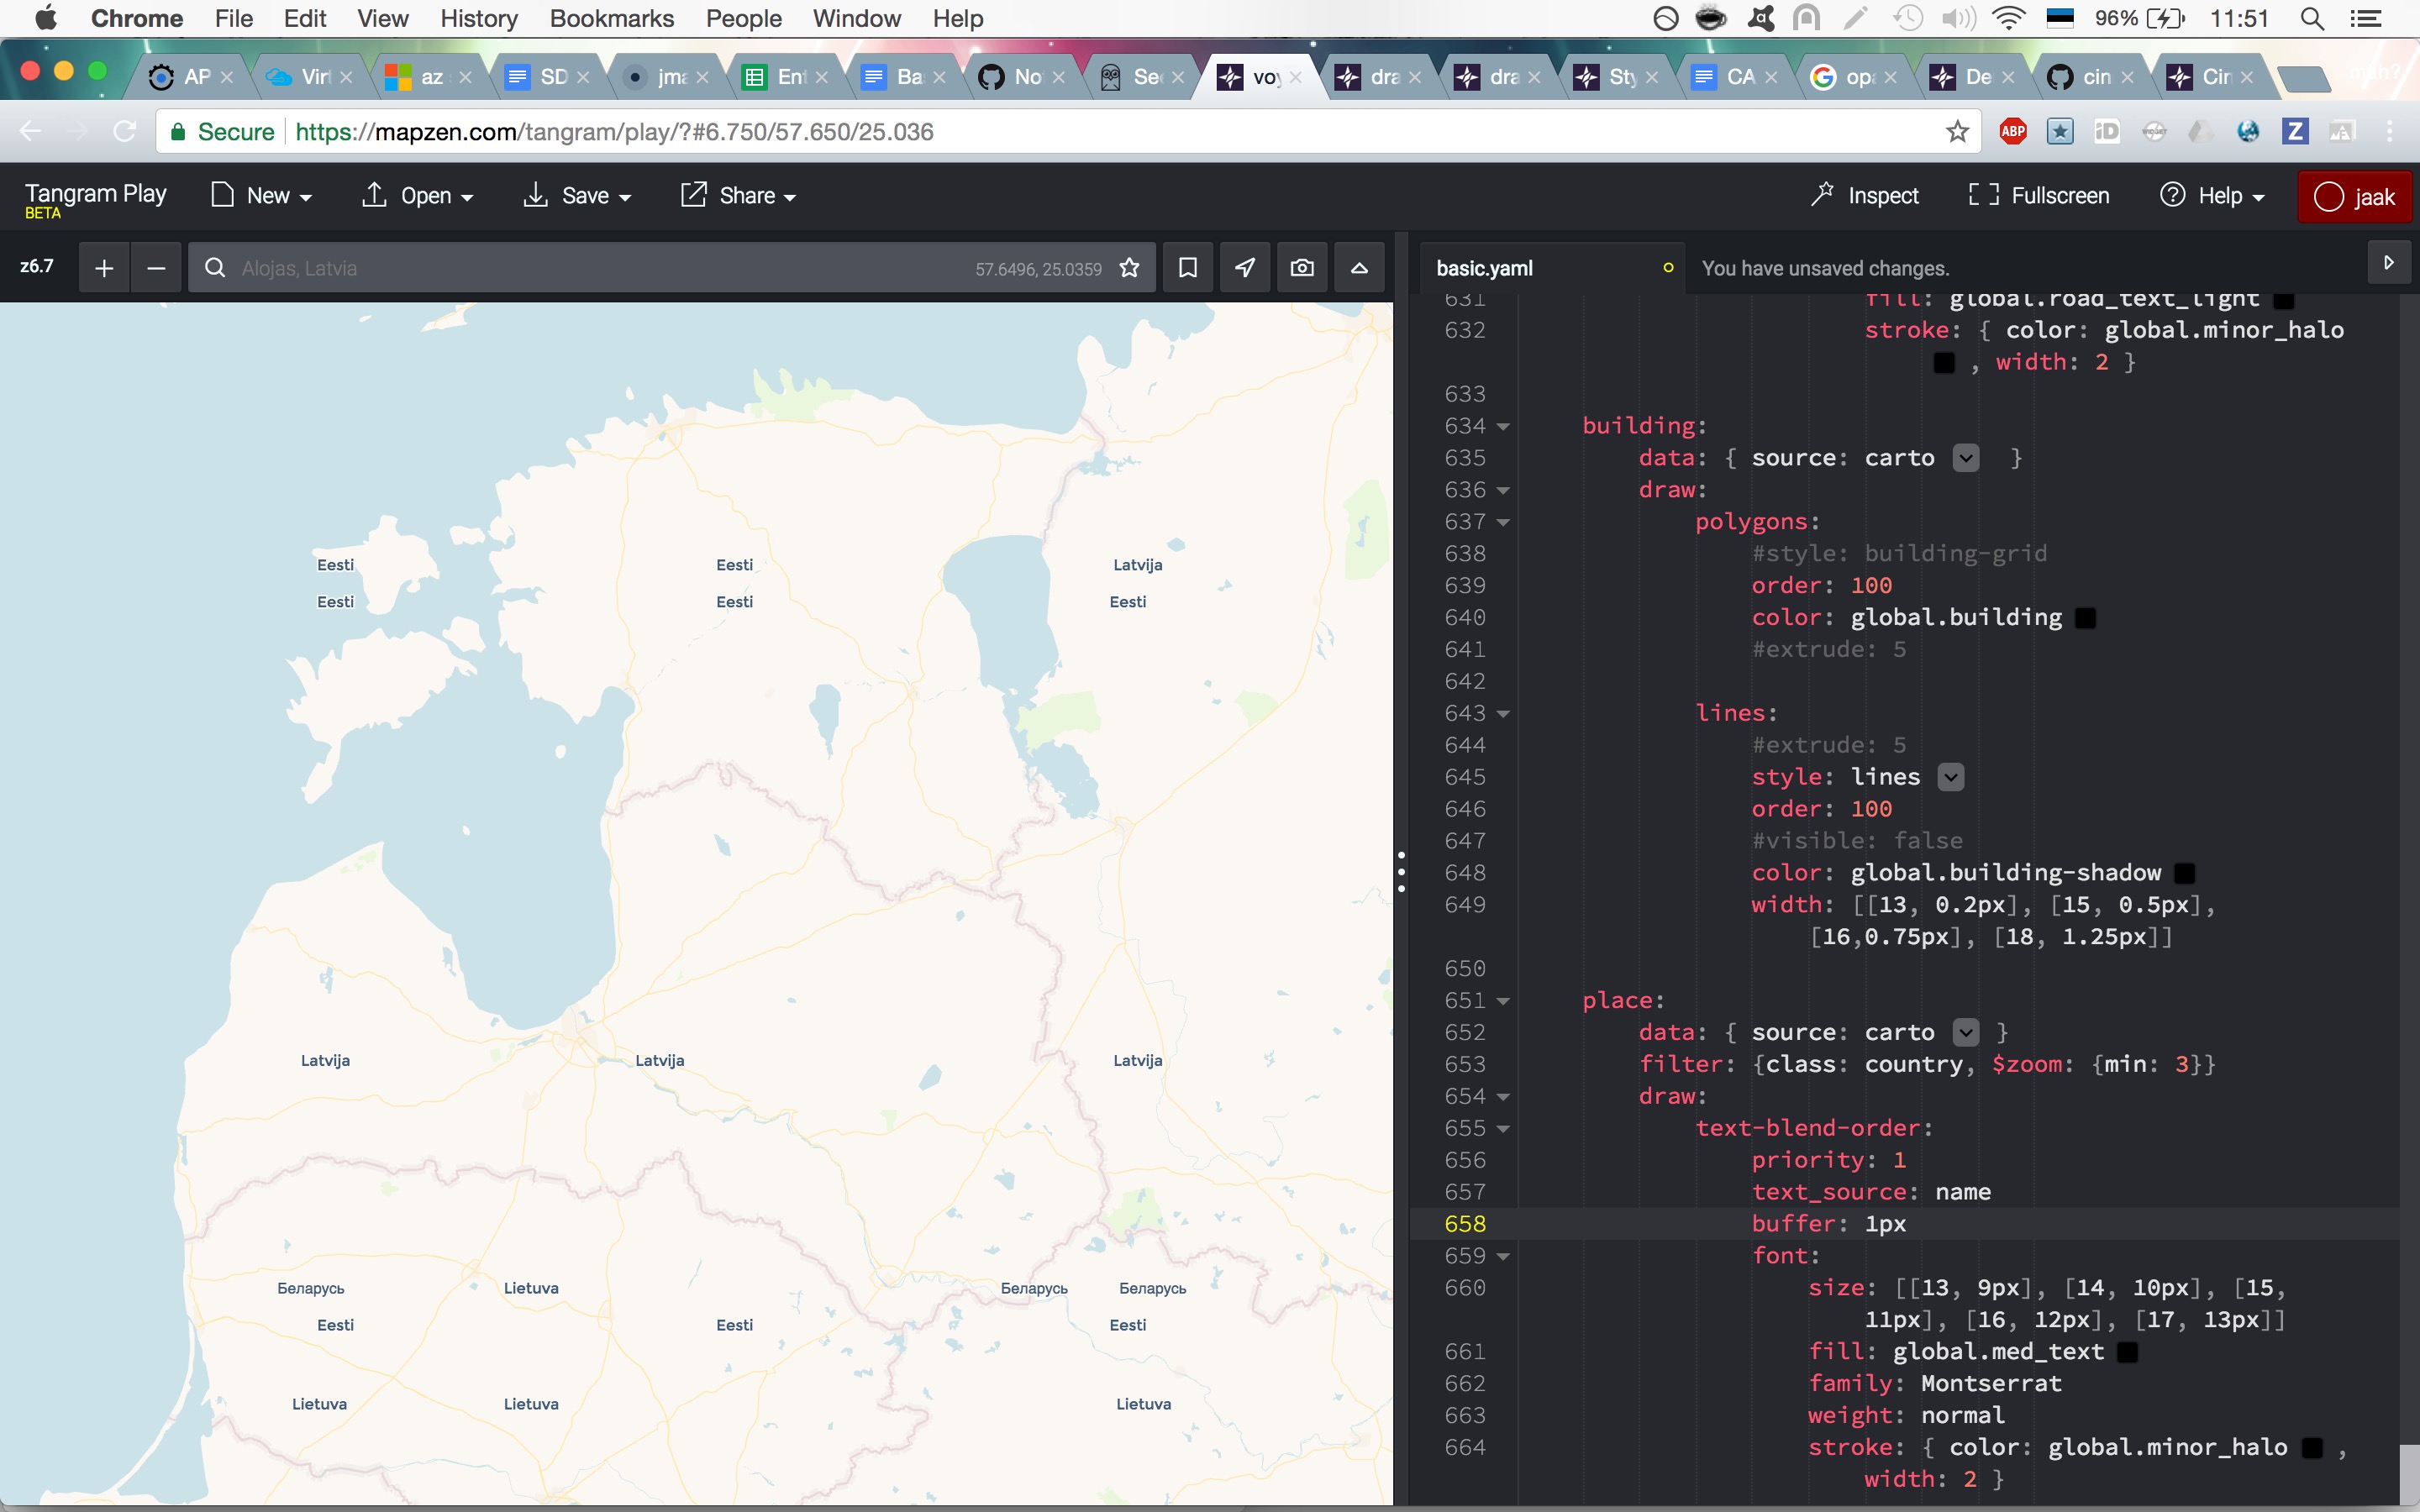
Task: Open the Save menu
Action: [x=578, y=195]
